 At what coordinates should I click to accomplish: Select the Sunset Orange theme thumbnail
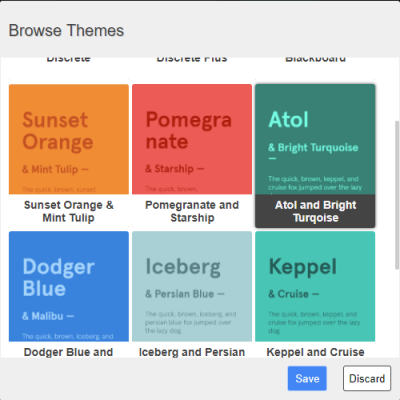(x=69, y=139)
